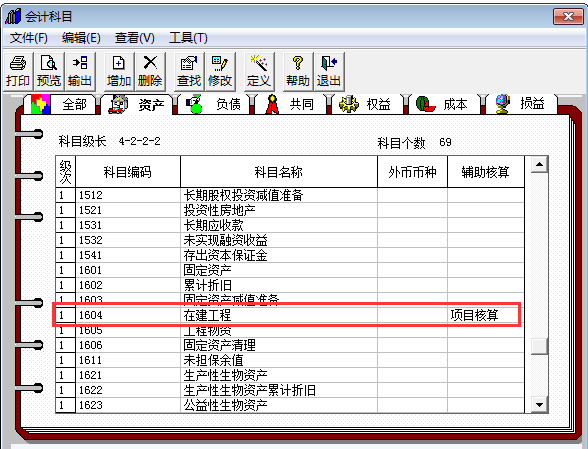This screenshot has height=449, width=588.
Task: Click the 退出 exit toolbar icon
Action: coord(329,71)
